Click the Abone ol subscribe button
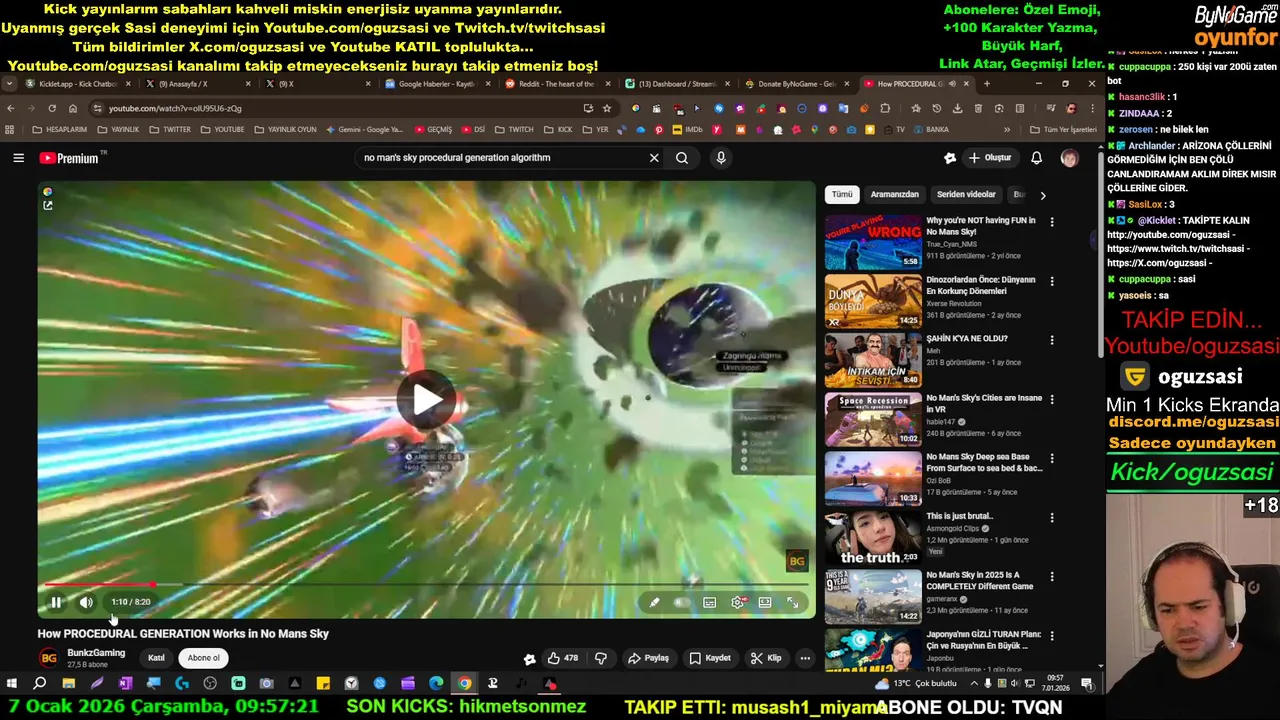The width and height of the screenshot is (1280, 720). [x=203, y=658]
